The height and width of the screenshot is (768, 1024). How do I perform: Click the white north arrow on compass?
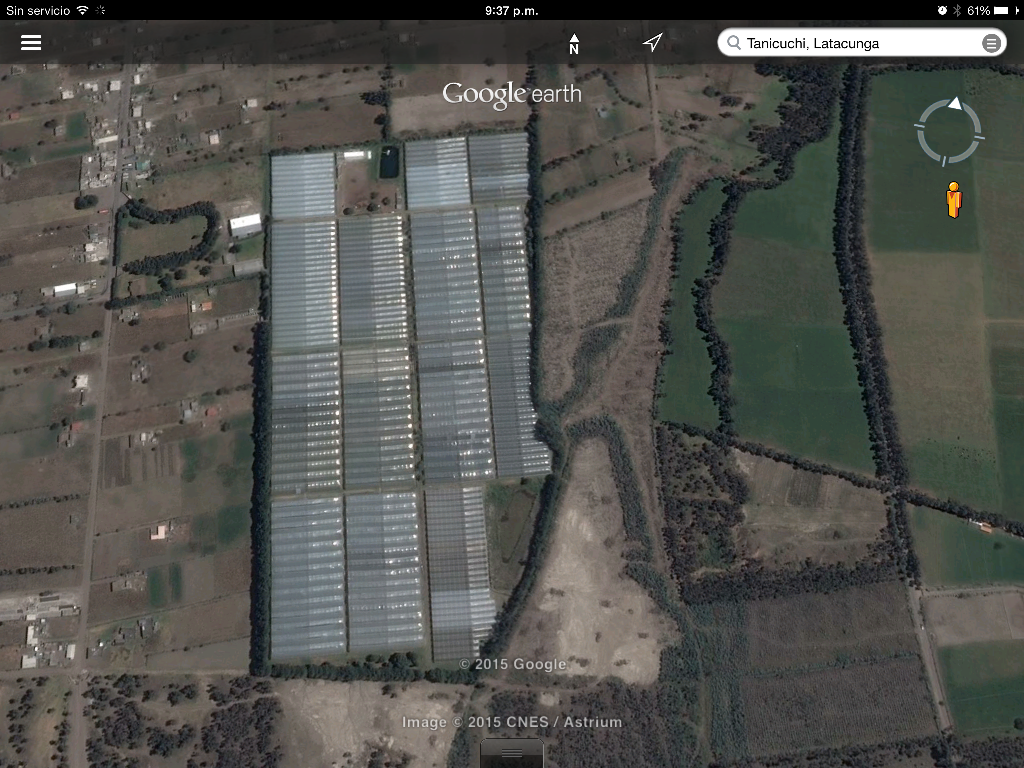(x=955, y=103)
